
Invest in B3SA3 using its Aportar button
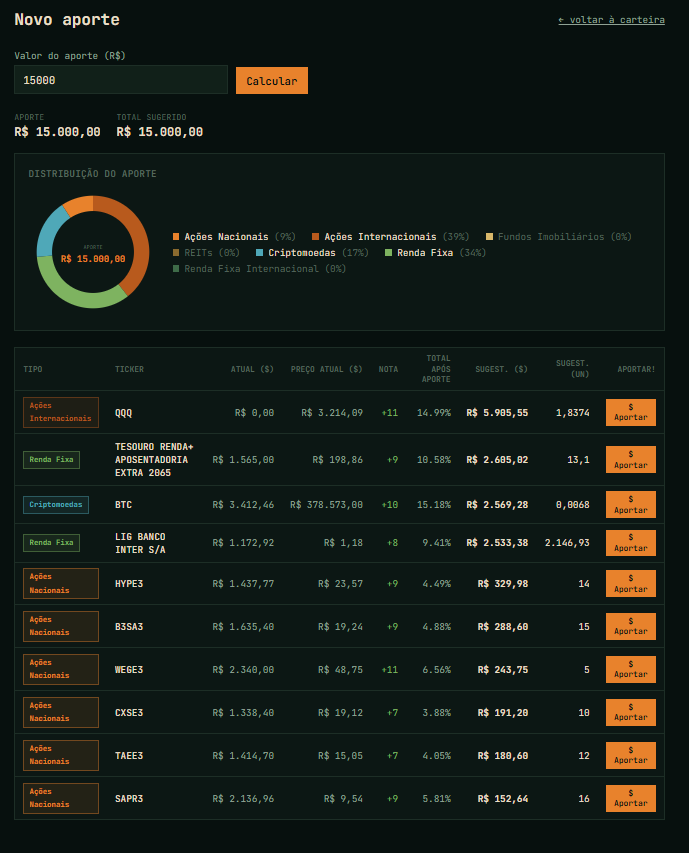(x=630, y=627)
